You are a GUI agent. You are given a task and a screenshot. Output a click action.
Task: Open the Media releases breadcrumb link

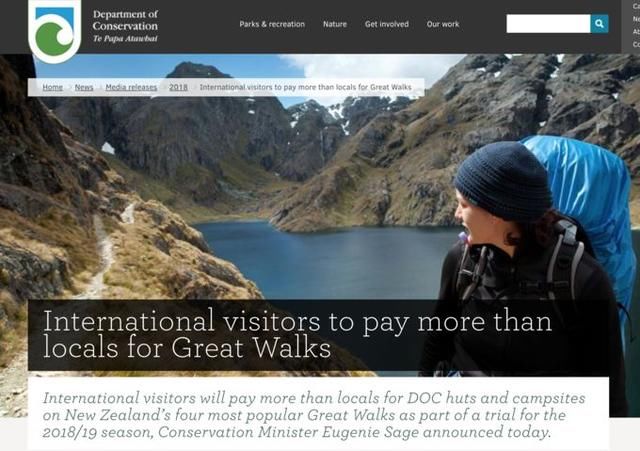(x=131, y=87)
